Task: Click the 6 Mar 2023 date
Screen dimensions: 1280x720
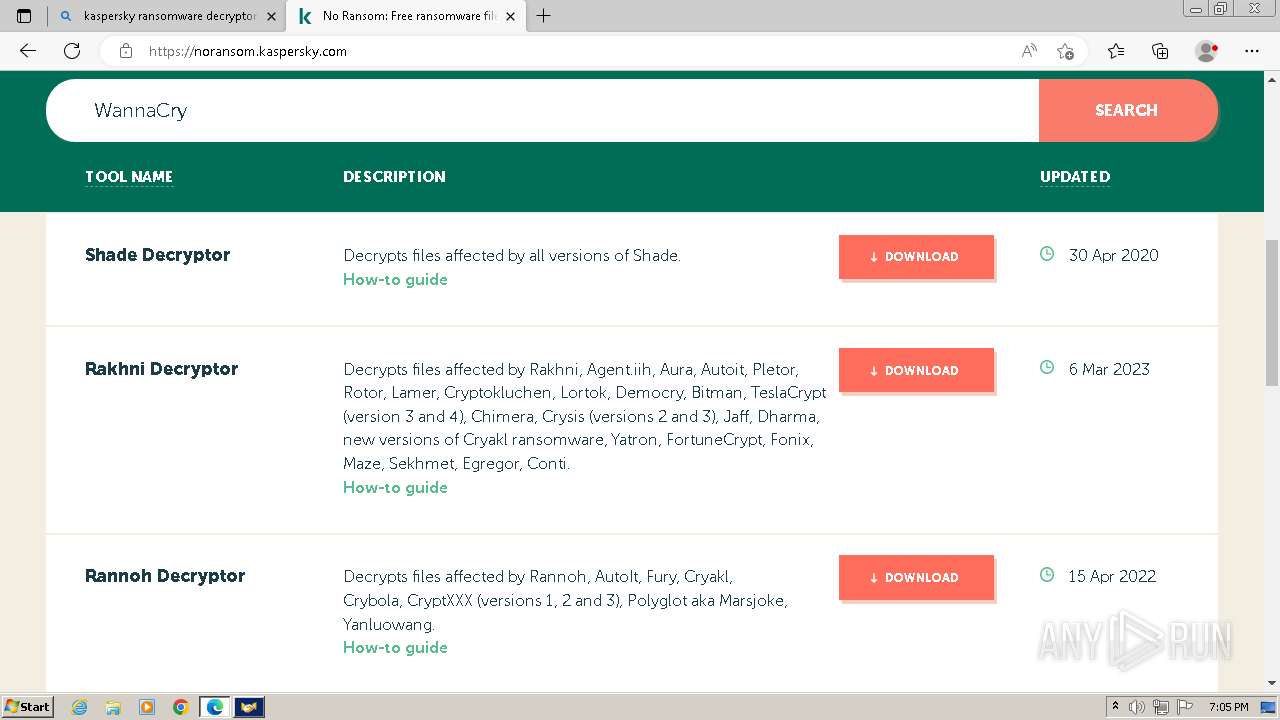Action: tap(1109, 369)
